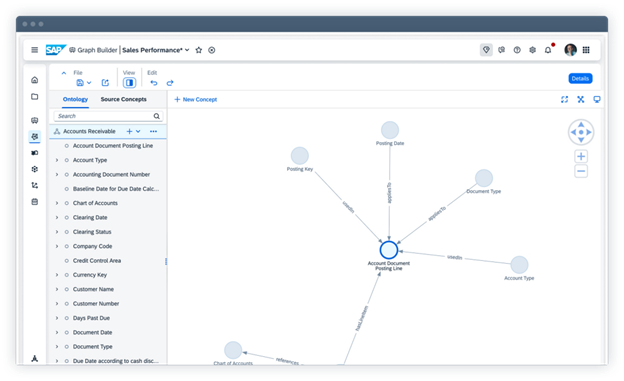Click the export/share icon under File

(x=105, y=83)
